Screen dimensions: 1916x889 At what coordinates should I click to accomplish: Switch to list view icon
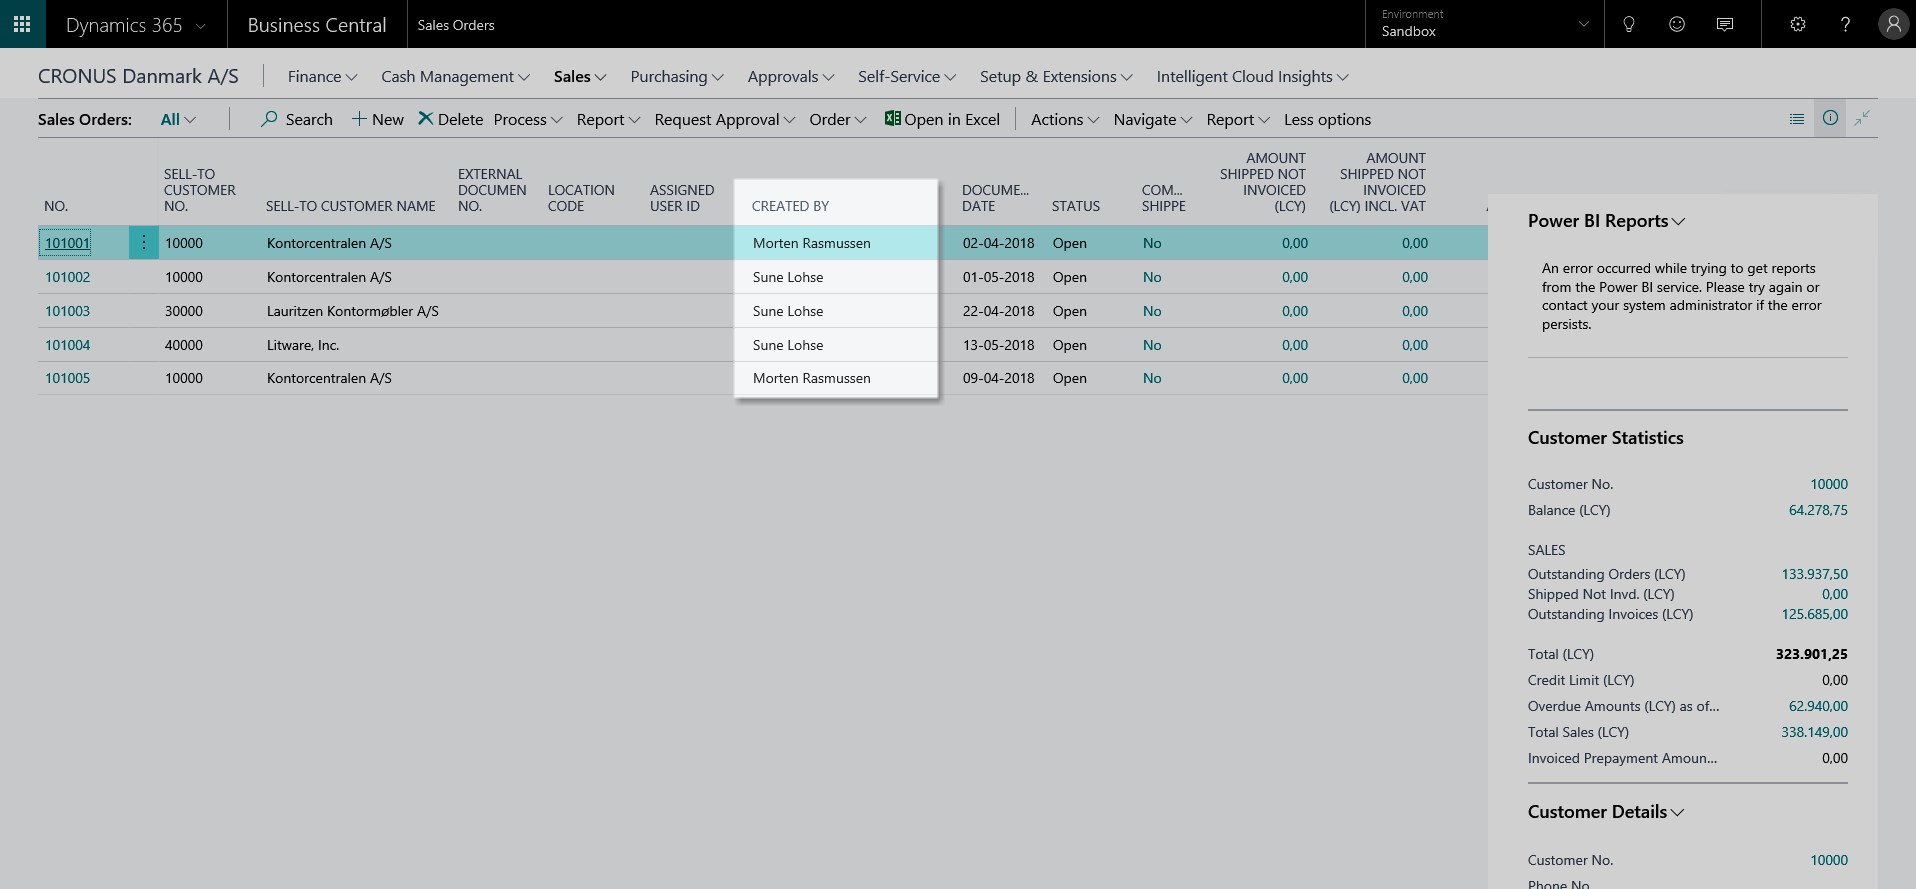1797,119
